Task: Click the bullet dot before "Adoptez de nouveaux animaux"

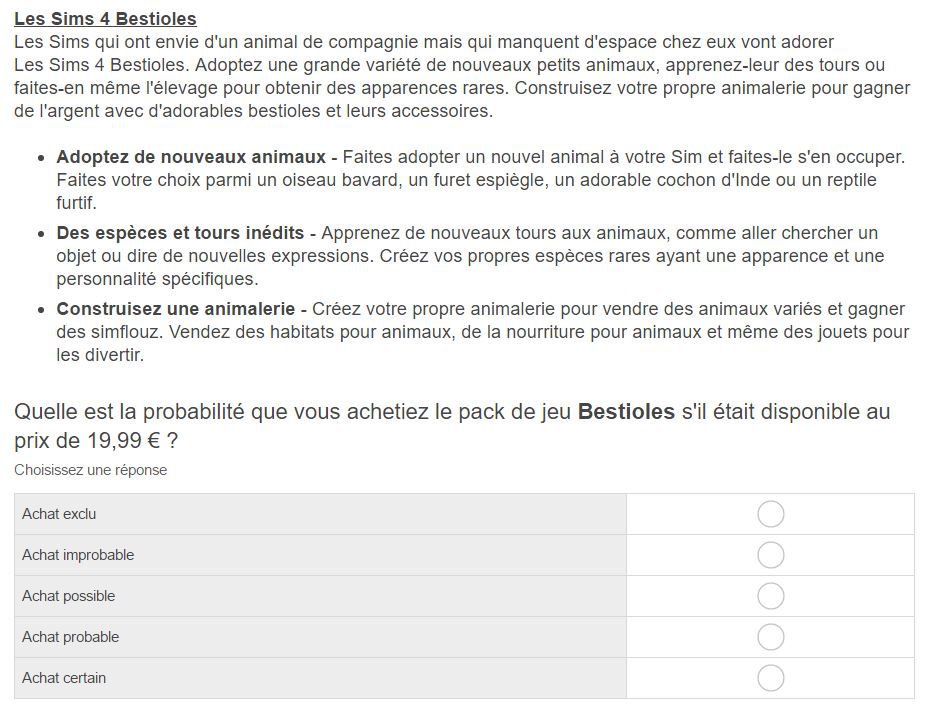Action: pyautogui.click(x=41, y=158)
